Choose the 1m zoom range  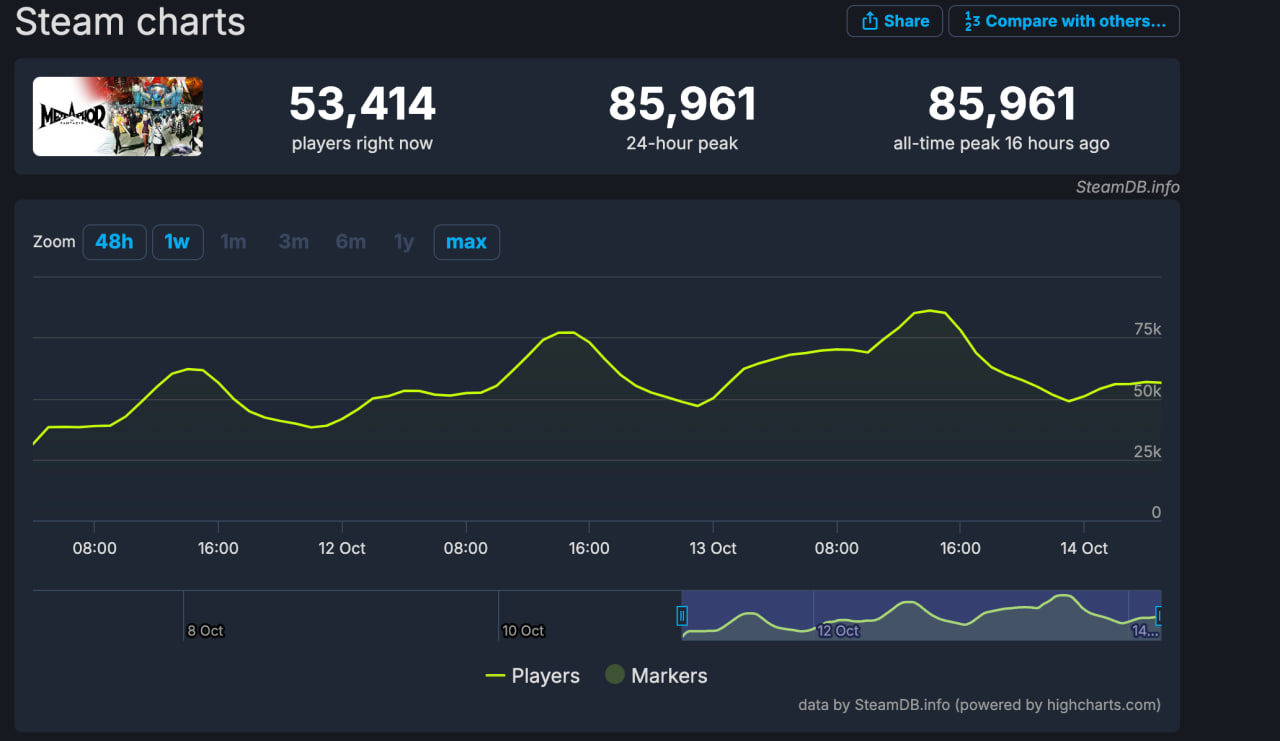(233, 242)
